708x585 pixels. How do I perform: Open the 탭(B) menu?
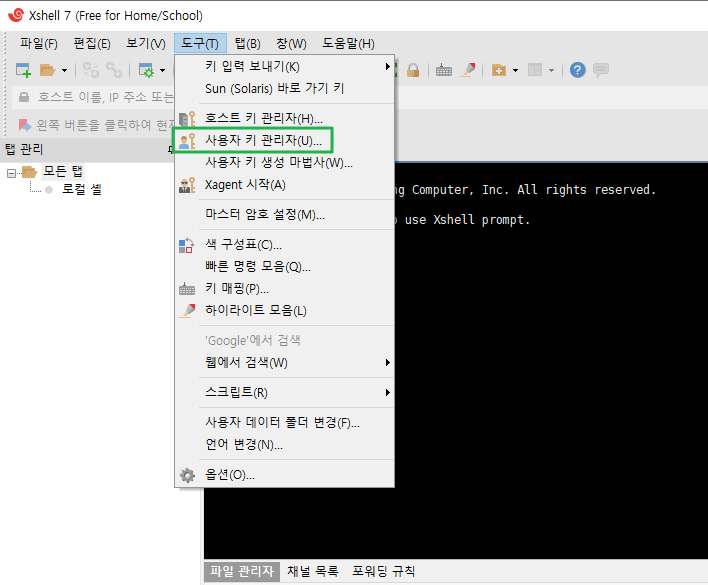click(x=247, y=43)
